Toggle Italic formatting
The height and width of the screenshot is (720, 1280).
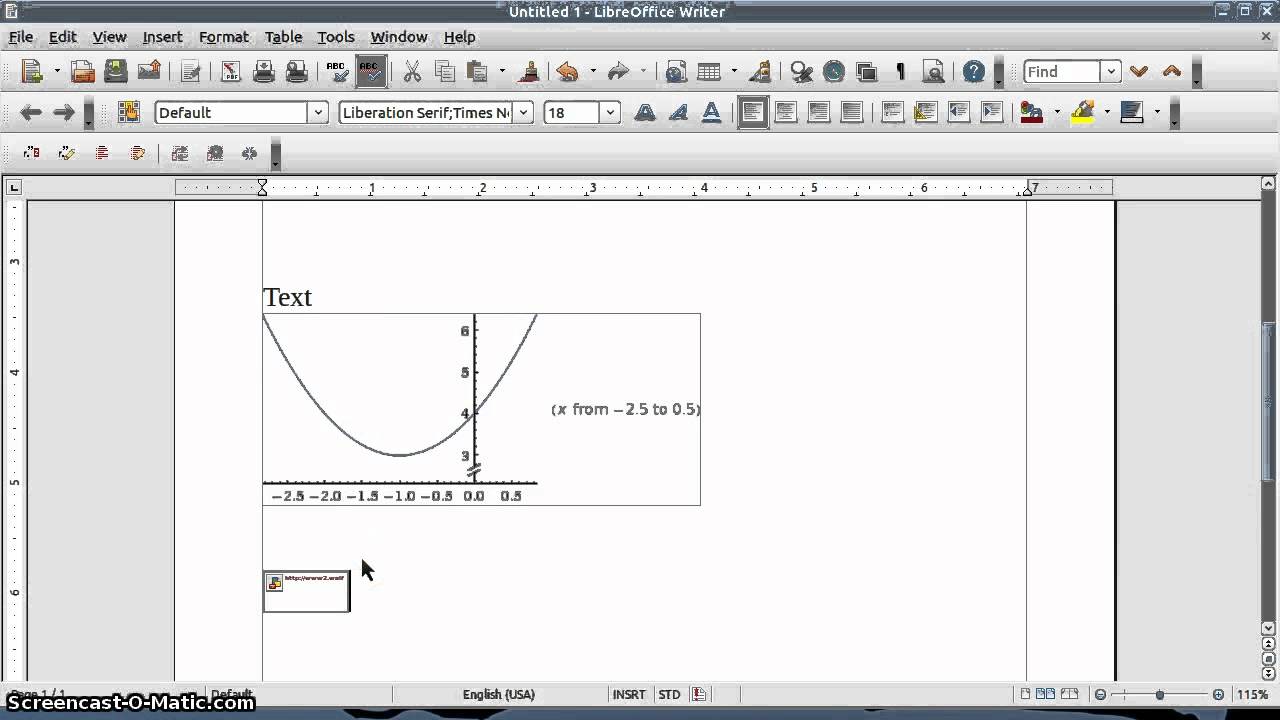click(678, 112)
